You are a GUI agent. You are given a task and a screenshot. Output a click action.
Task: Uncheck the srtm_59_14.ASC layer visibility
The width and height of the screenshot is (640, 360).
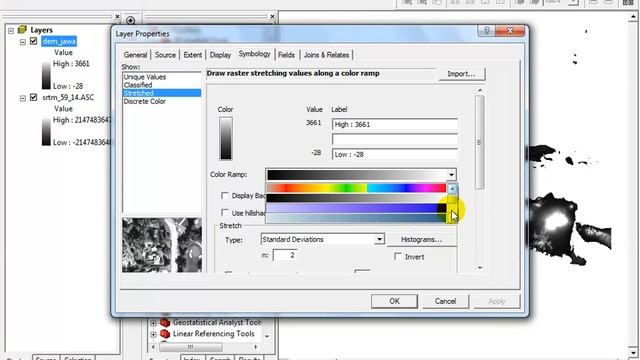tap(33, 98)
